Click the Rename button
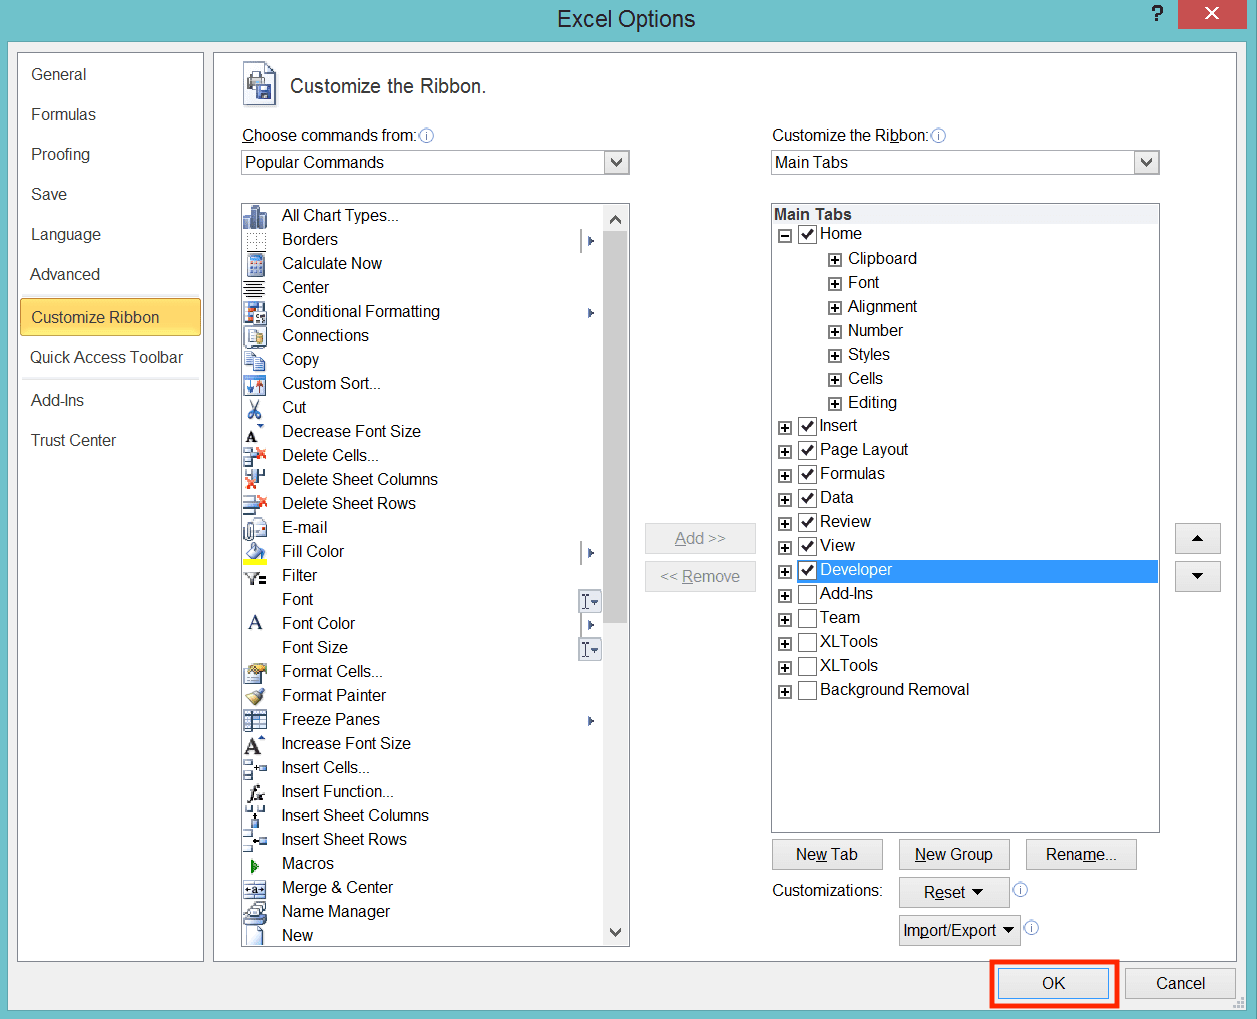1257x1019 pixels. point(1081,854)
